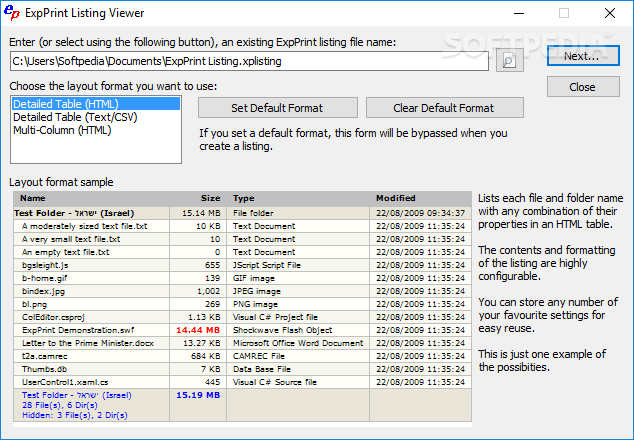
Task: Click 'Letter to the Prime Minister.docx'
Action: coord(88,343)
